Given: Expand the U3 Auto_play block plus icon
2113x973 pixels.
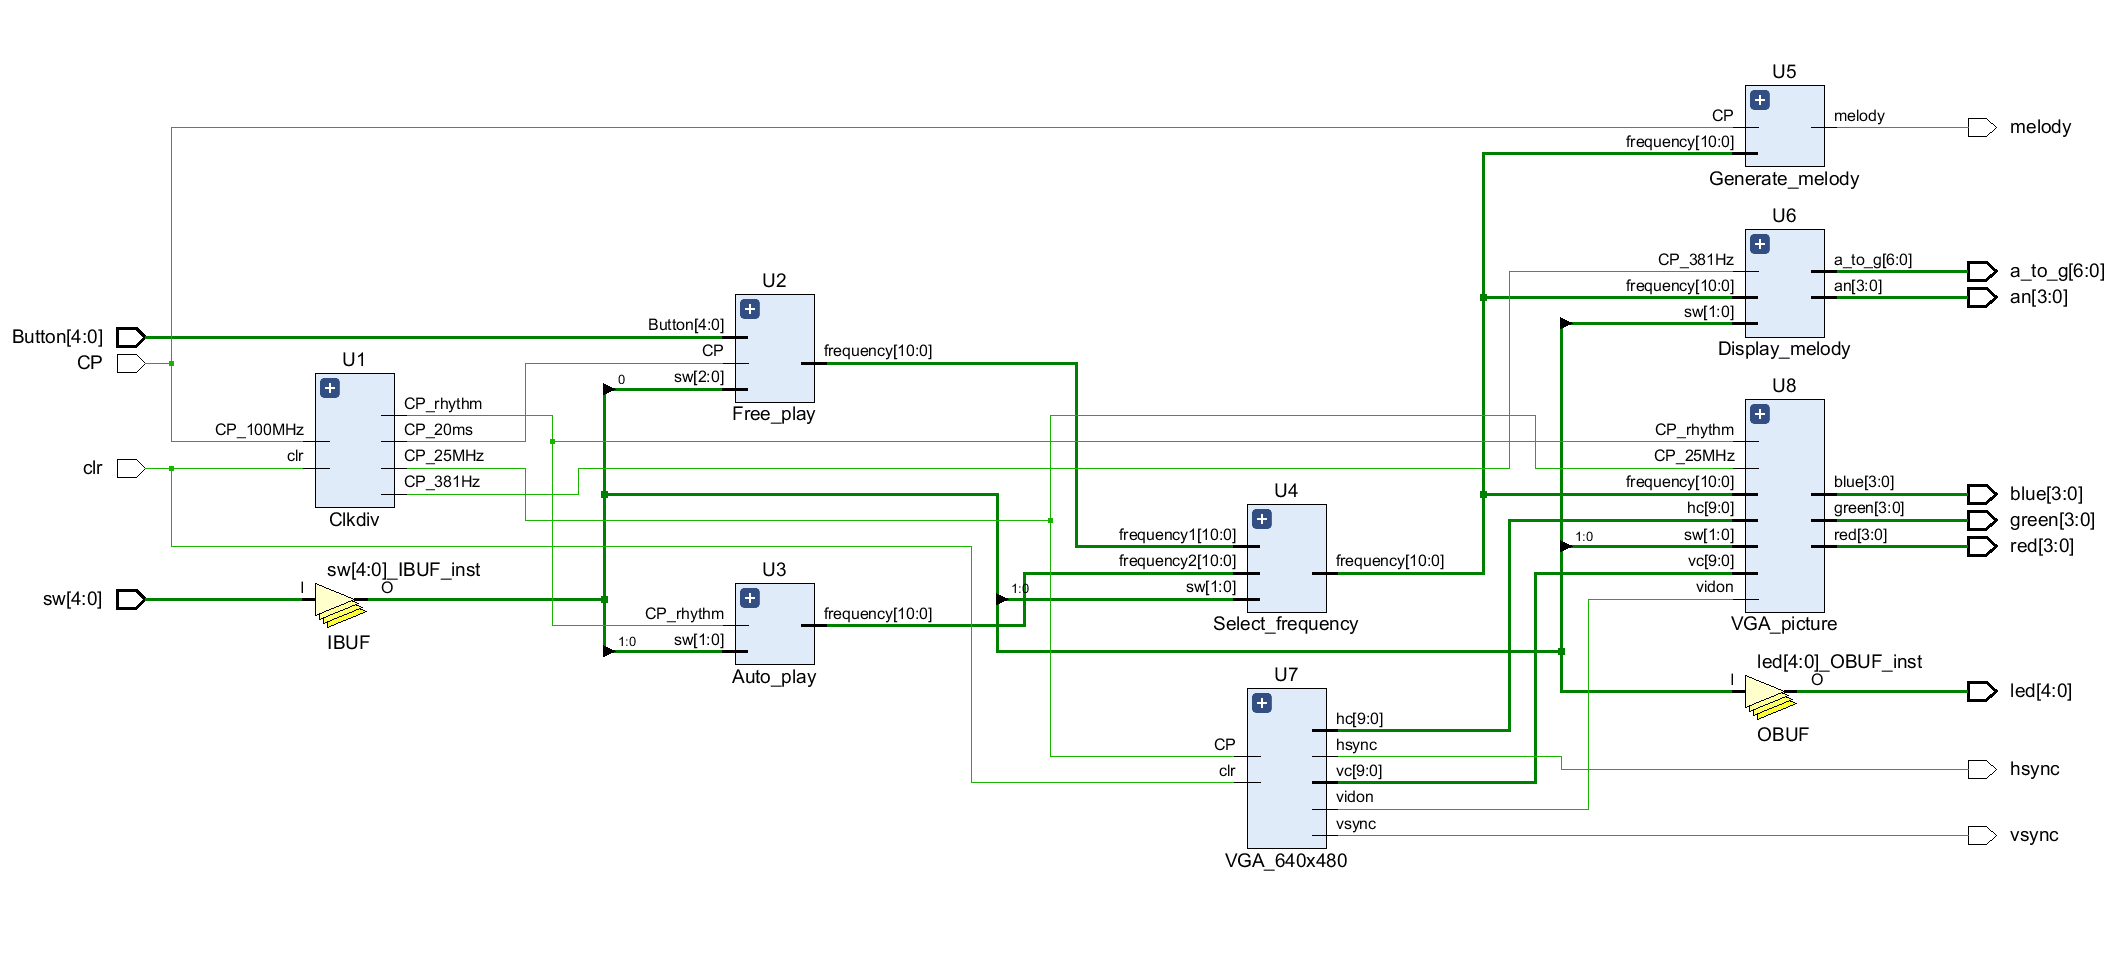Looking at the screenshot, I should 749,598.
